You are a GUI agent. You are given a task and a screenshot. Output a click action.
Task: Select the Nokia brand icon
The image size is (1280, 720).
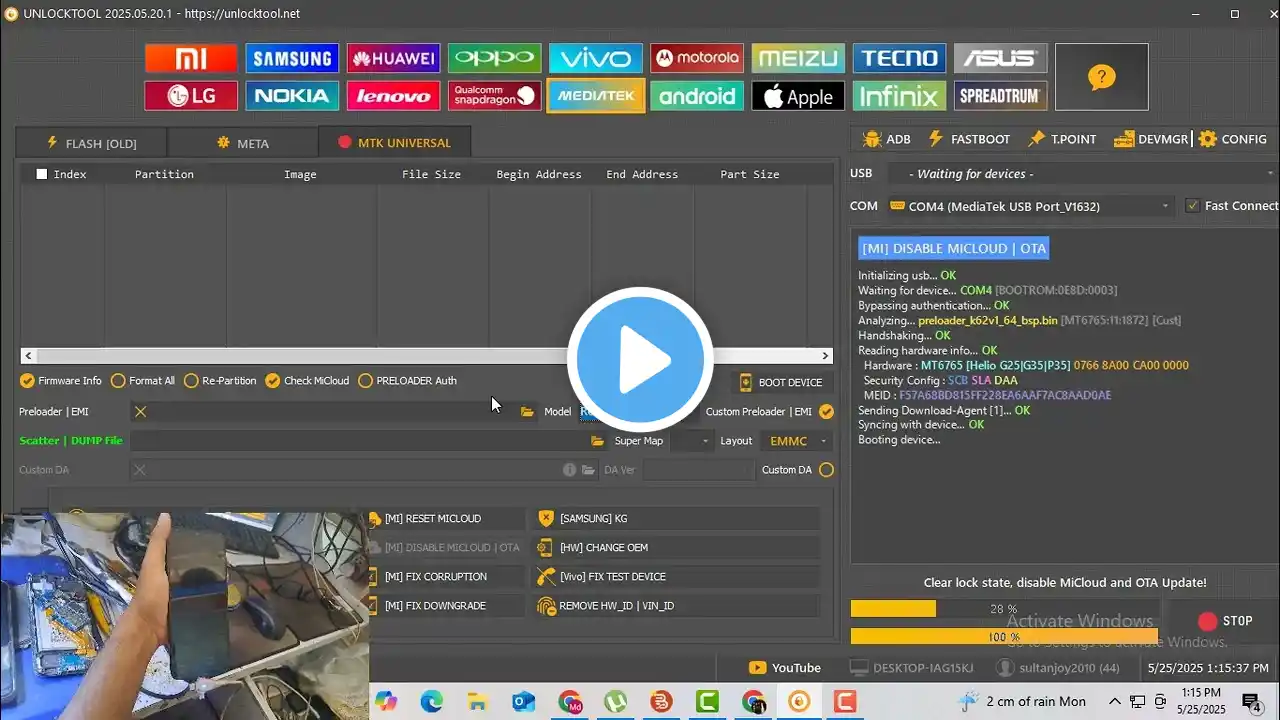[292, 96]
